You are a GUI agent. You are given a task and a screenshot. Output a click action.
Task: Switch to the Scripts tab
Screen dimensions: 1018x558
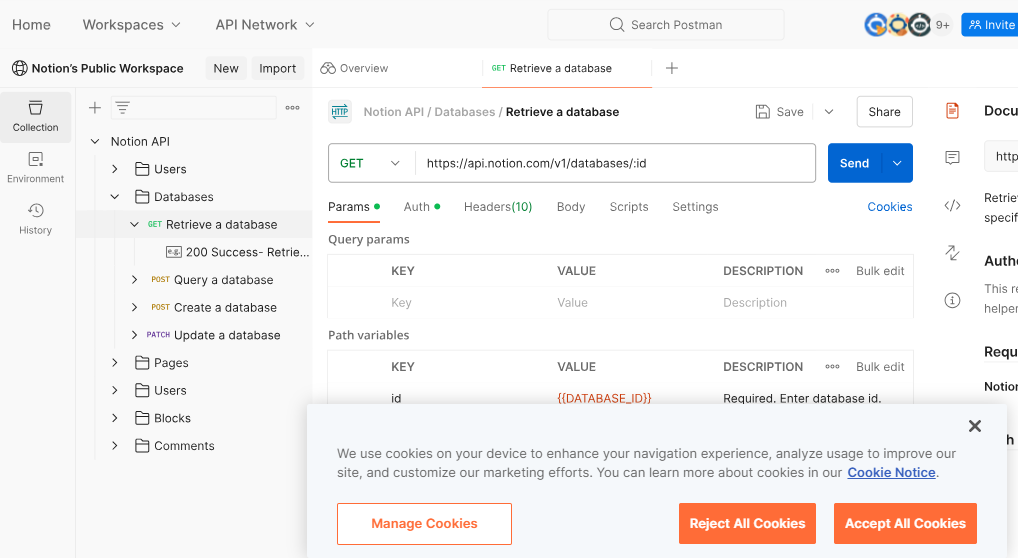pyautogui.click(x=628, y=207)
